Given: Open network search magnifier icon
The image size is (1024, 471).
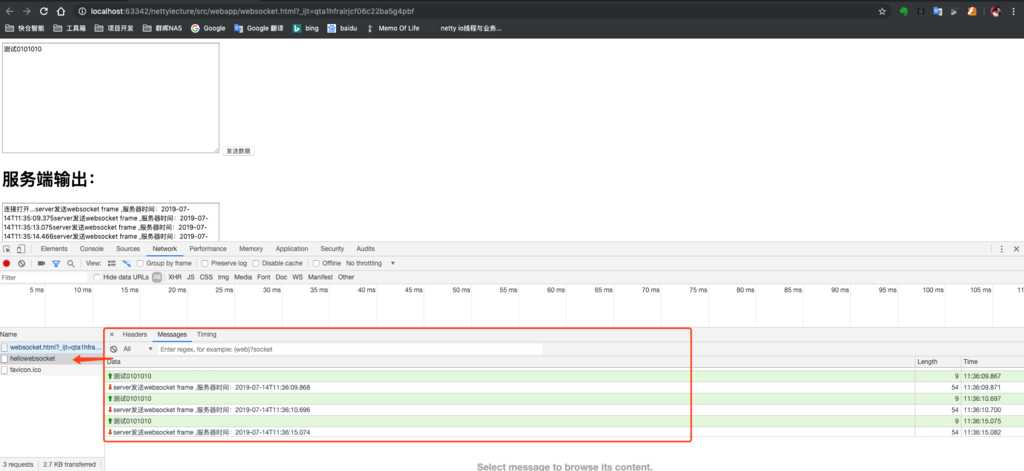Looking at the screenshot, I should point(71,263).
